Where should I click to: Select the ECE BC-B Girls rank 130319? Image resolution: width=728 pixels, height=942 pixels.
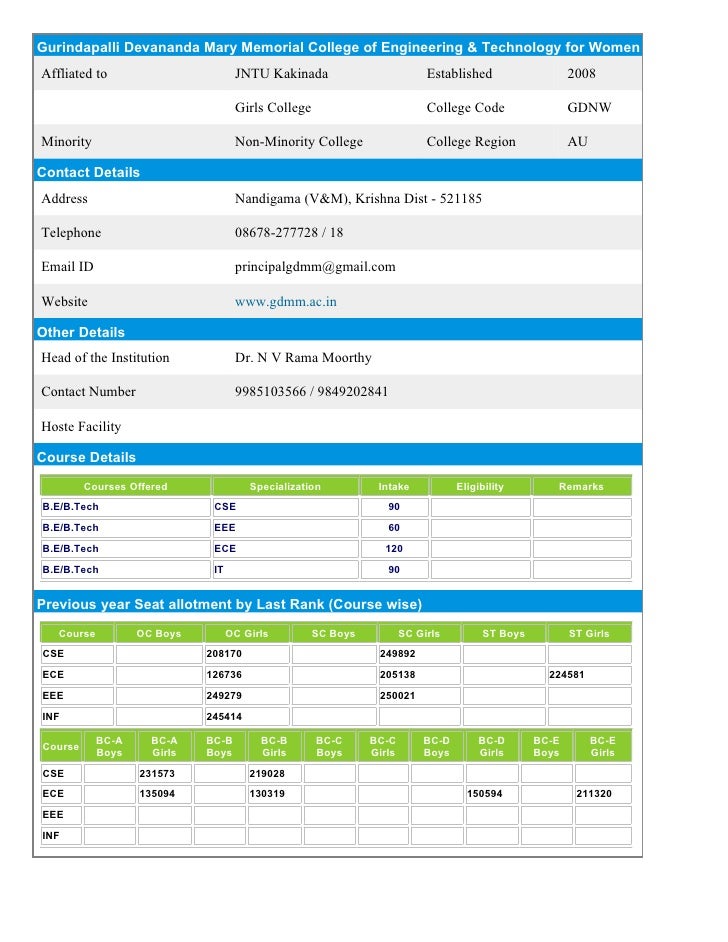click(x=267, y=794)
